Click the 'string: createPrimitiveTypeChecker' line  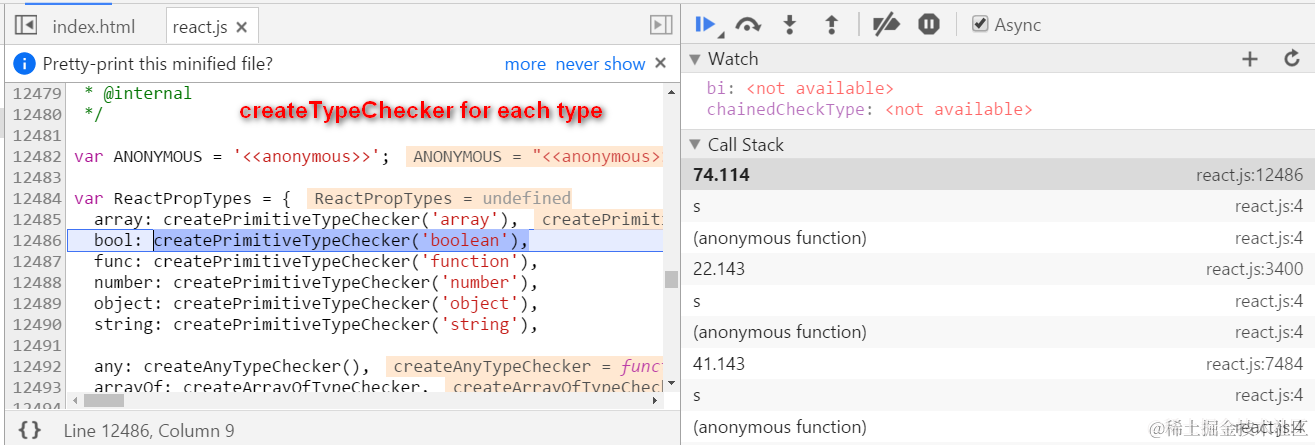[316, 324]
